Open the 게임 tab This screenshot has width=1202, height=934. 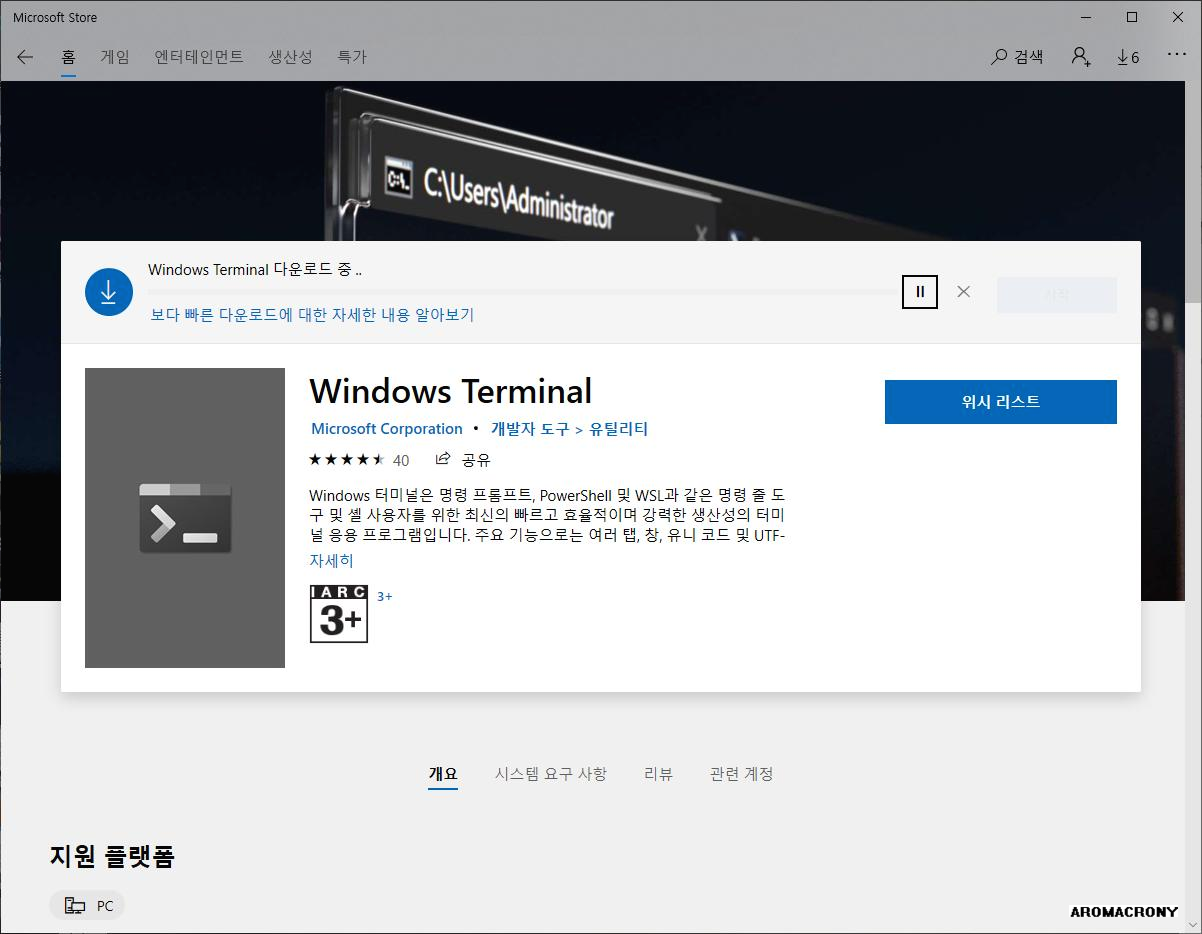pos(115,57)
